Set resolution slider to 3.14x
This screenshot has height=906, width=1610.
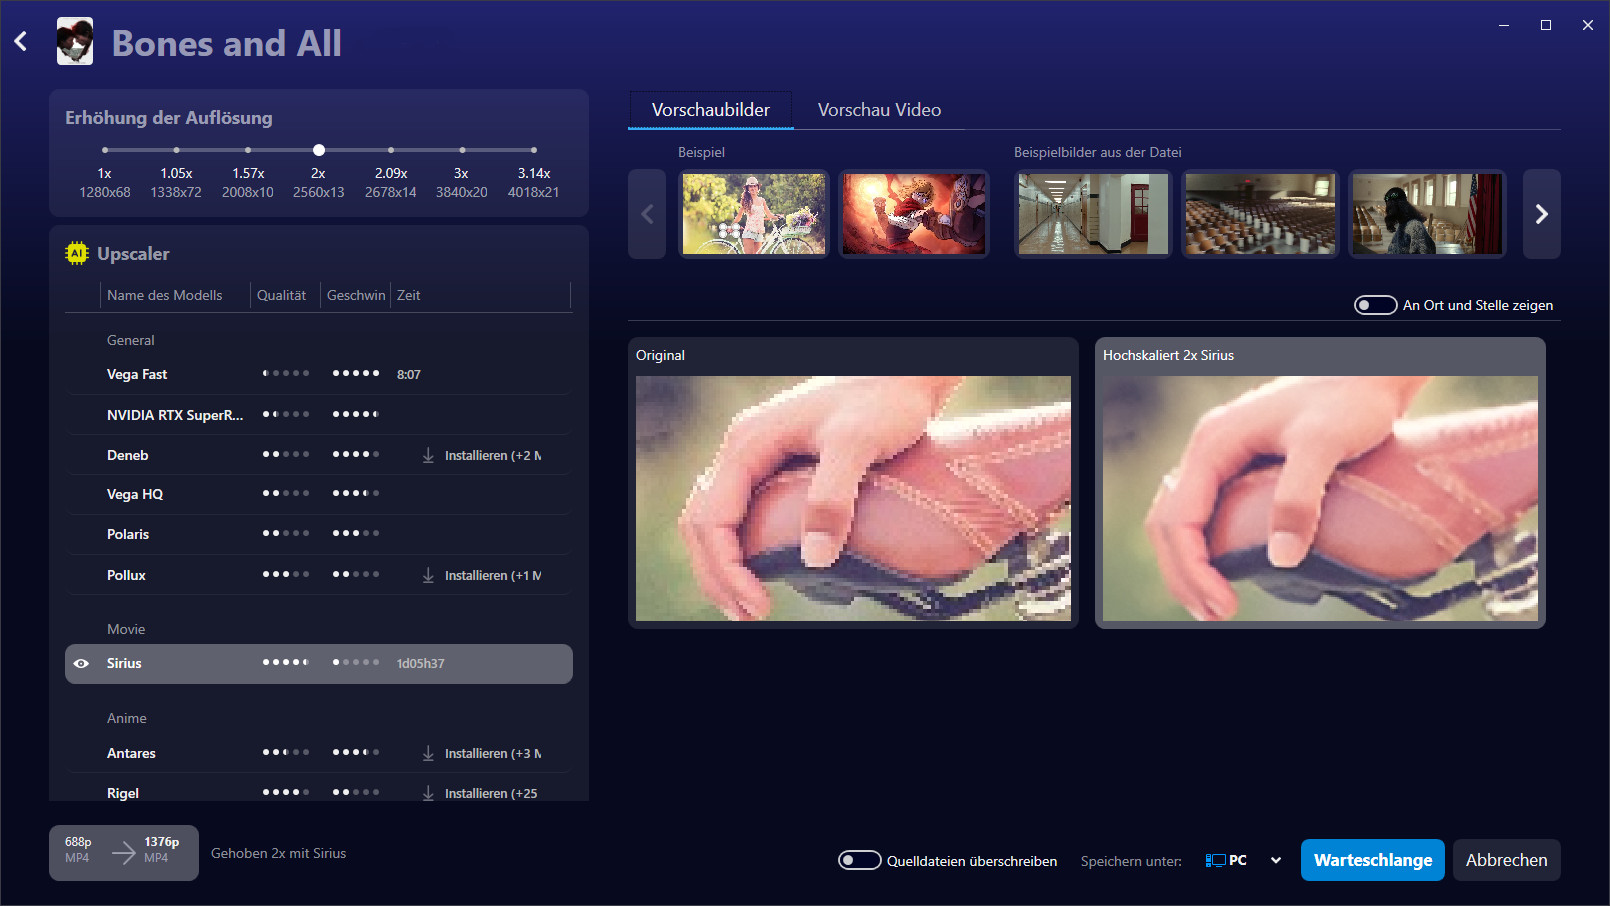pyautogui.click(x=534, y=150)
